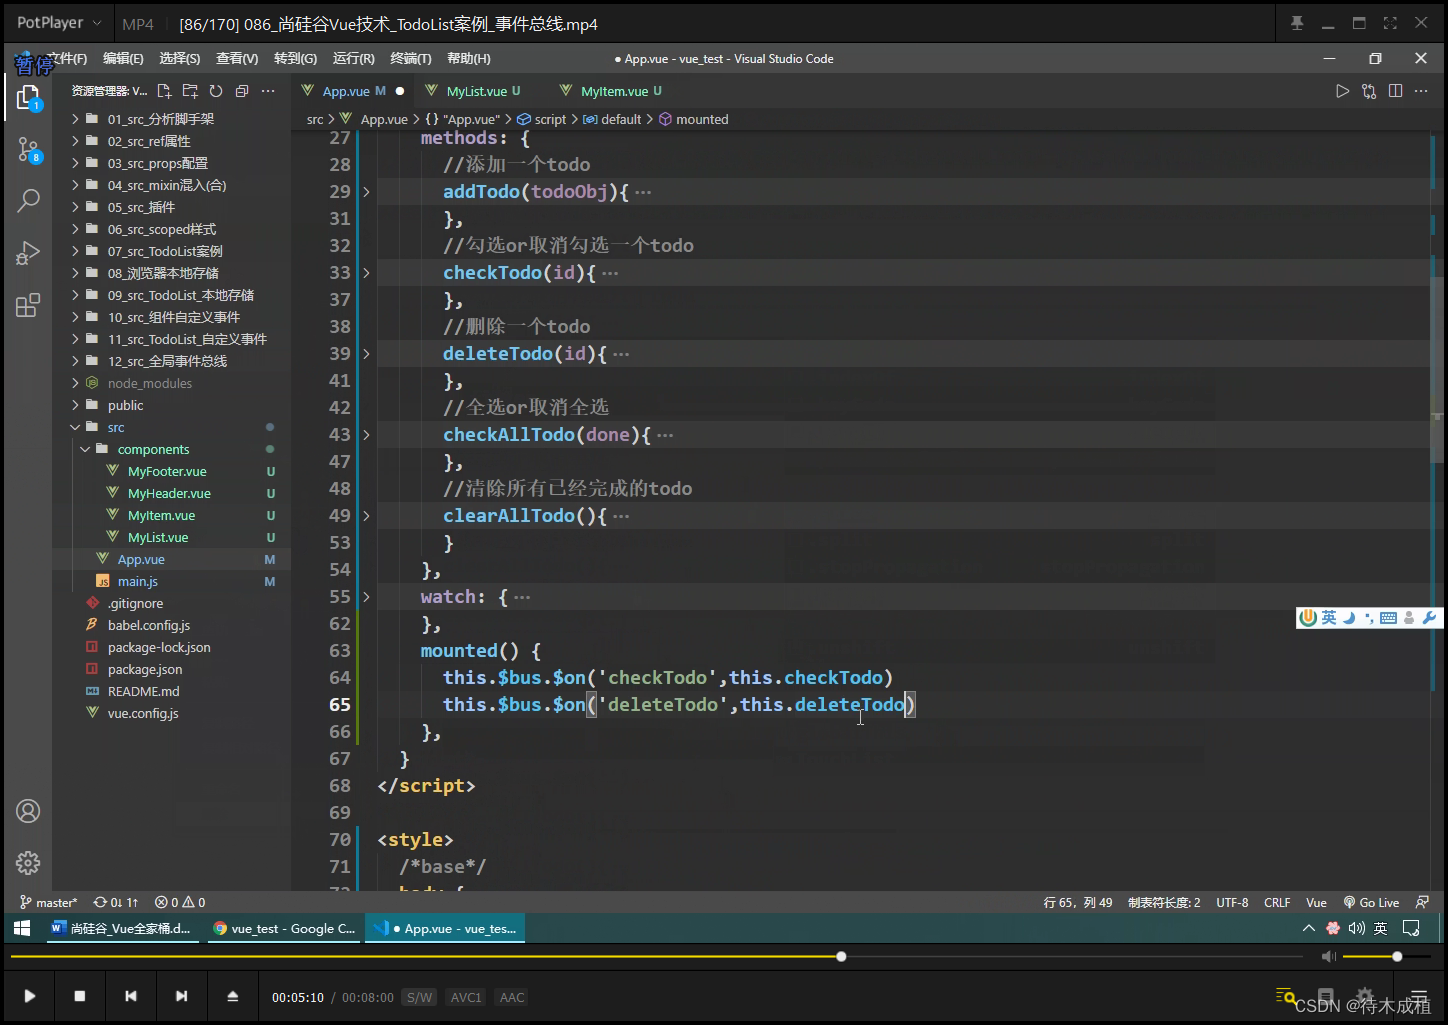Screen dimensions: 1448x1025
Task: Skip to the next video
Action: tap(181, 996)
